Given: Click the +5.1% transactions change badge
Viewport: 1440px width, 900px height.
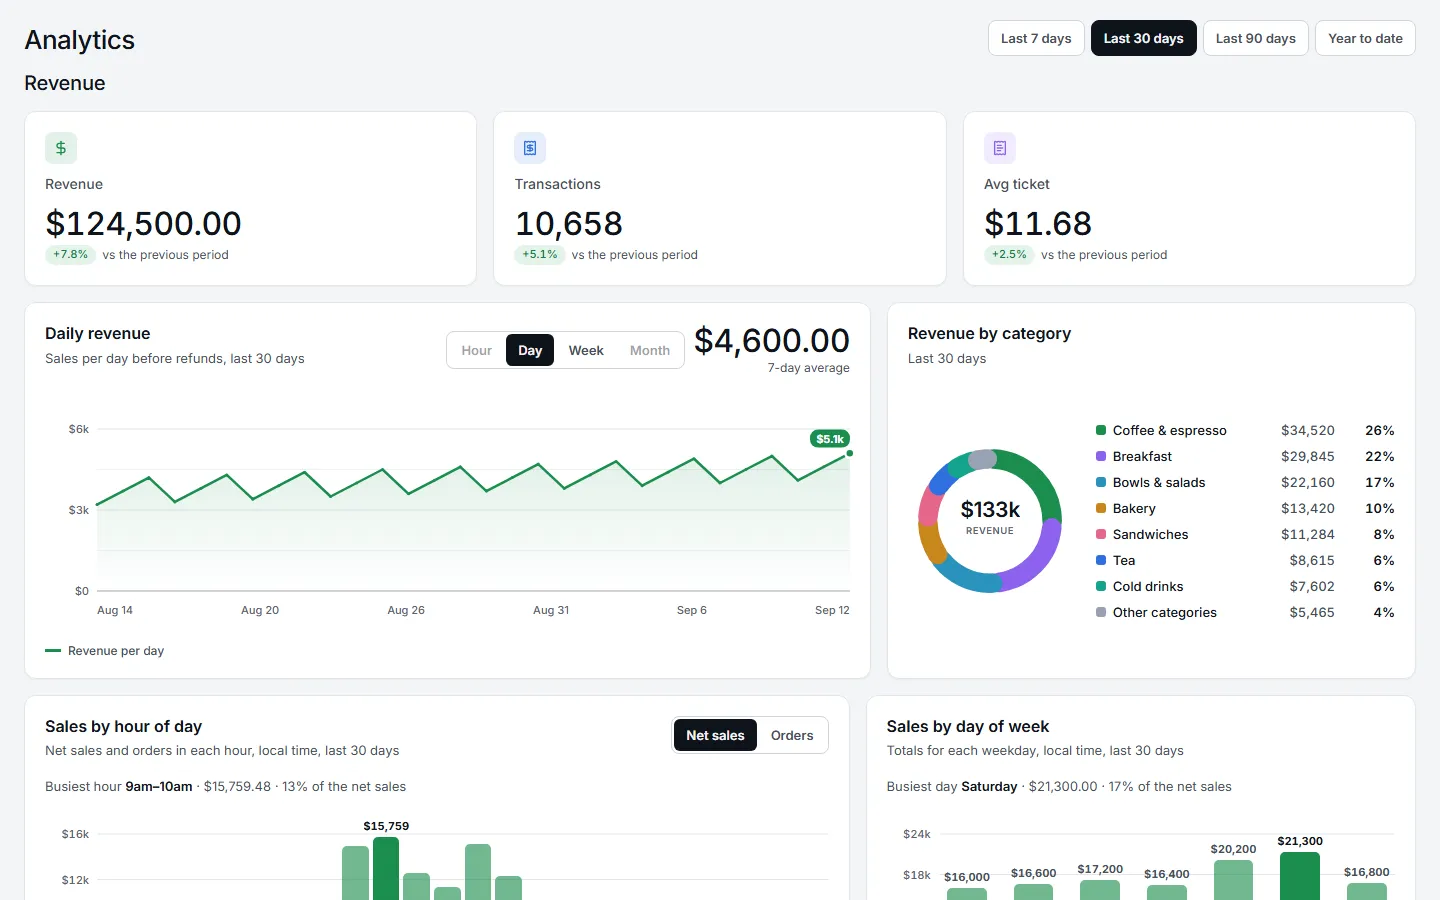Looking at the screenshot, I should [540, 255].
